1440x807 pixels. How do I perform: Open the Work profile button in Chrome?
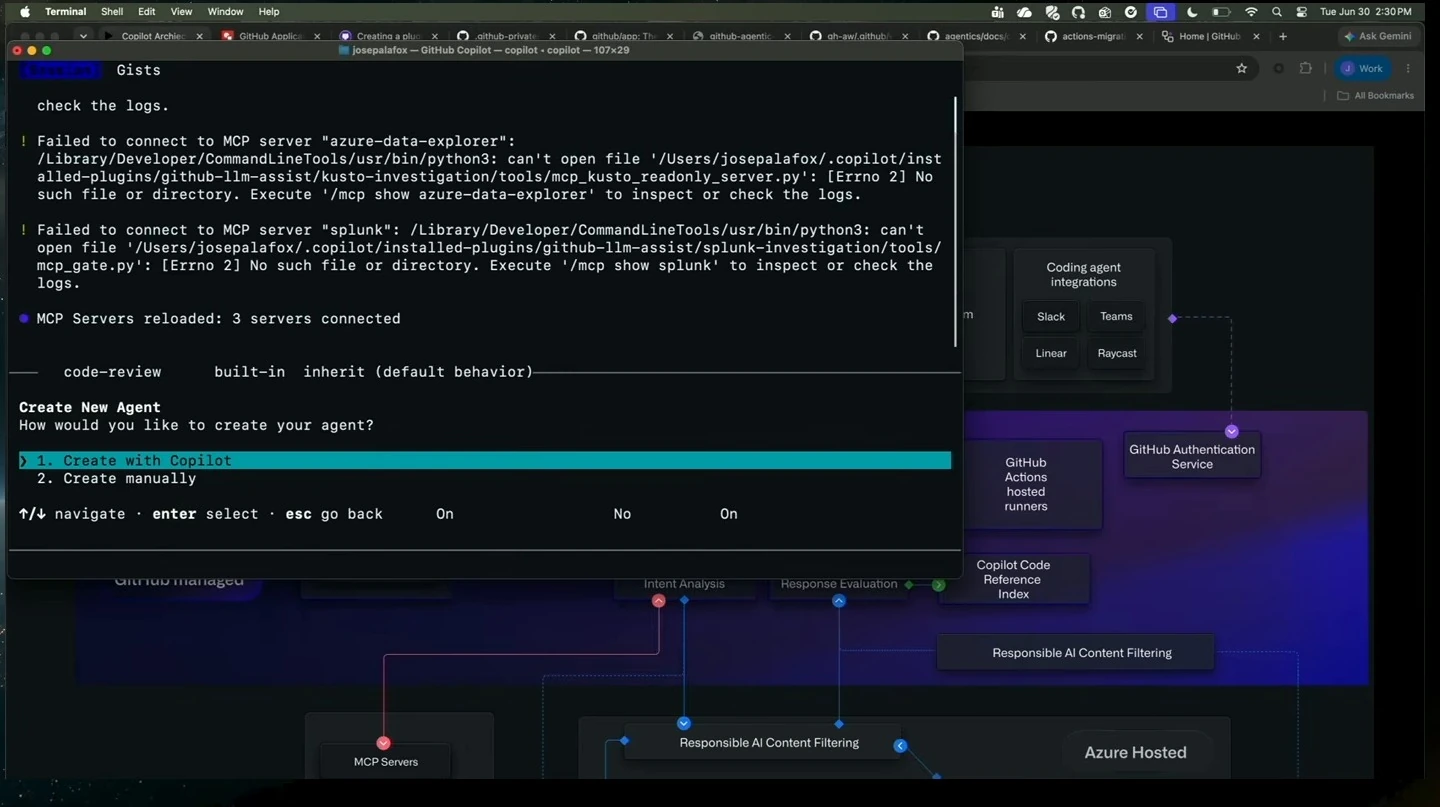tap(1362, 69)
